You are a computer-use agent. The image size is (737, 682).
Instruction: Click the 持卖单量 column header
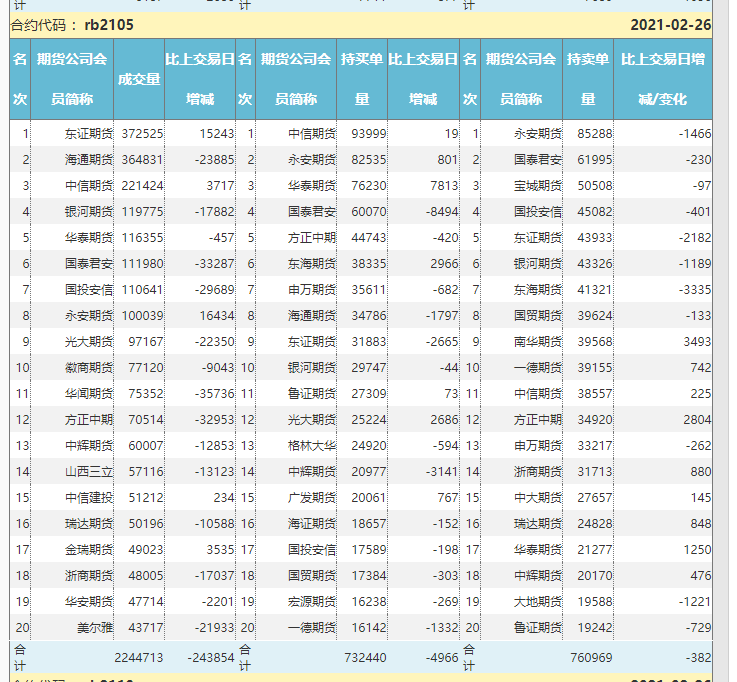click(x=588, y=79)
